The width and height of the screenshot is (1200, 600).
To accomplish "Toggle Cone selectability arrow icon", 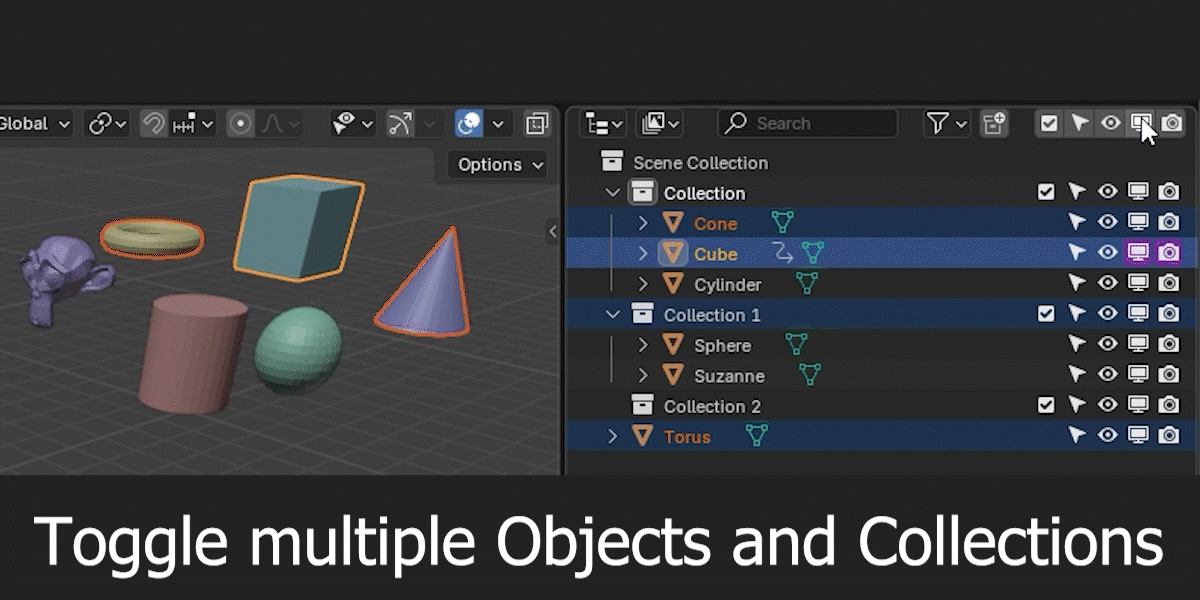I will [1077, 222].
